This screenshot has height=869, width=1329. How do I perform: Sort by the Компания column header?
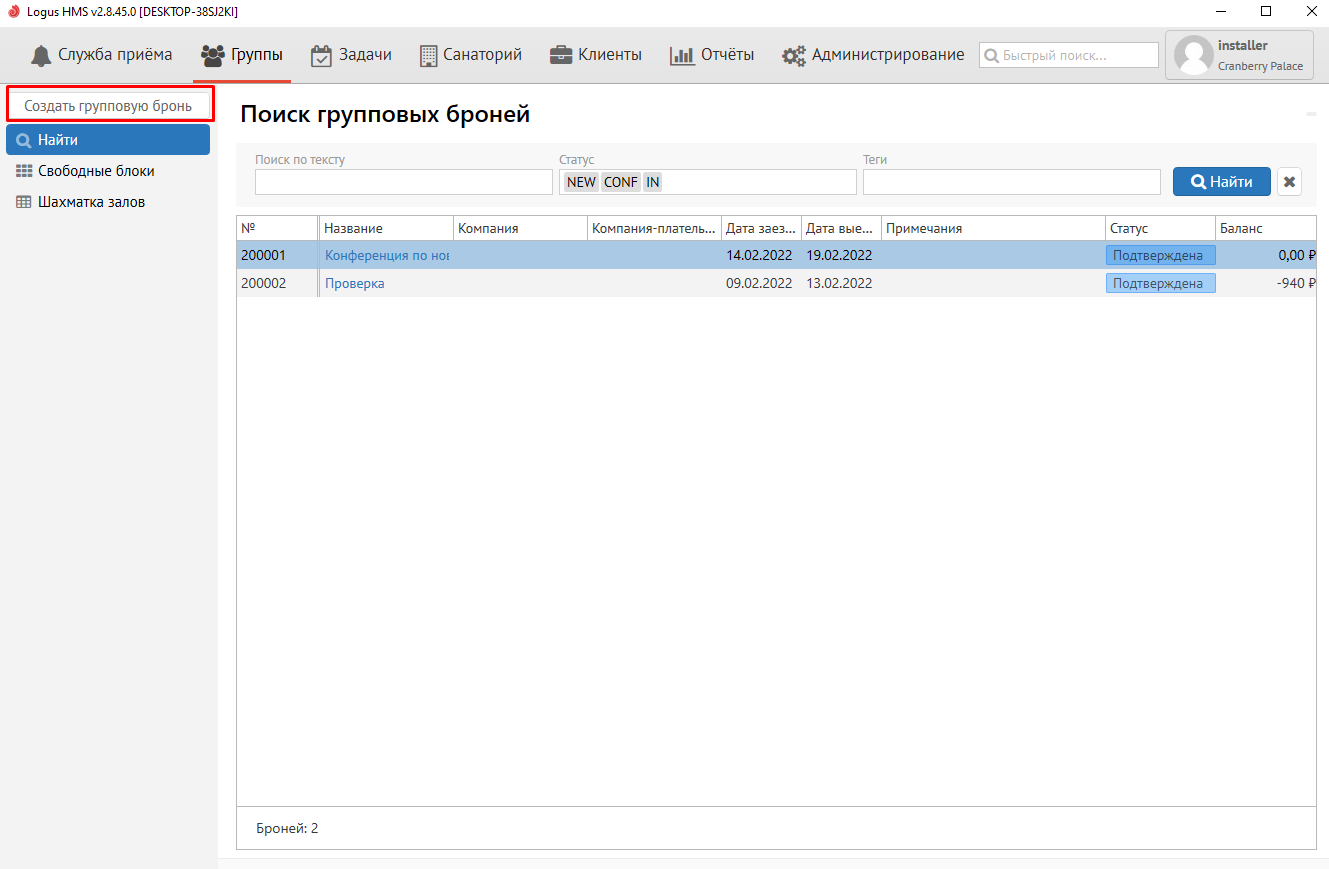(520, 228)
